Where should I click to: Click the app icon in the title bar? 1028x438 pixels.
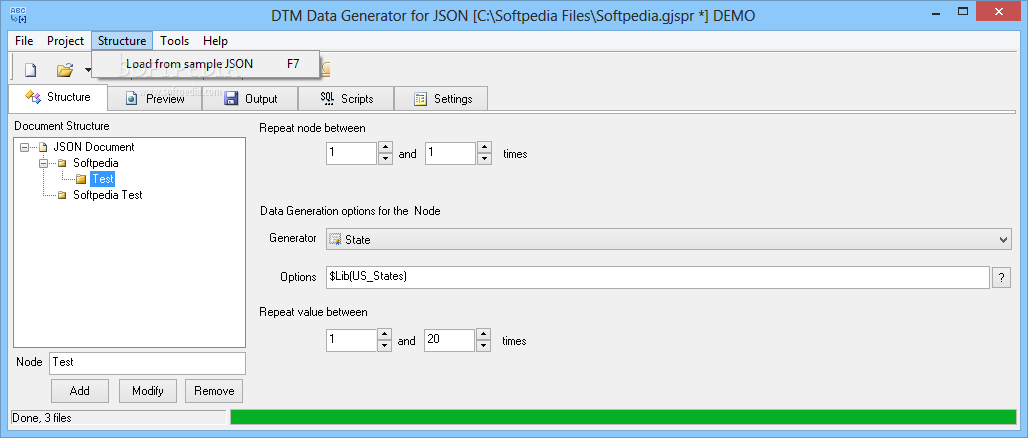pos(19,14)
